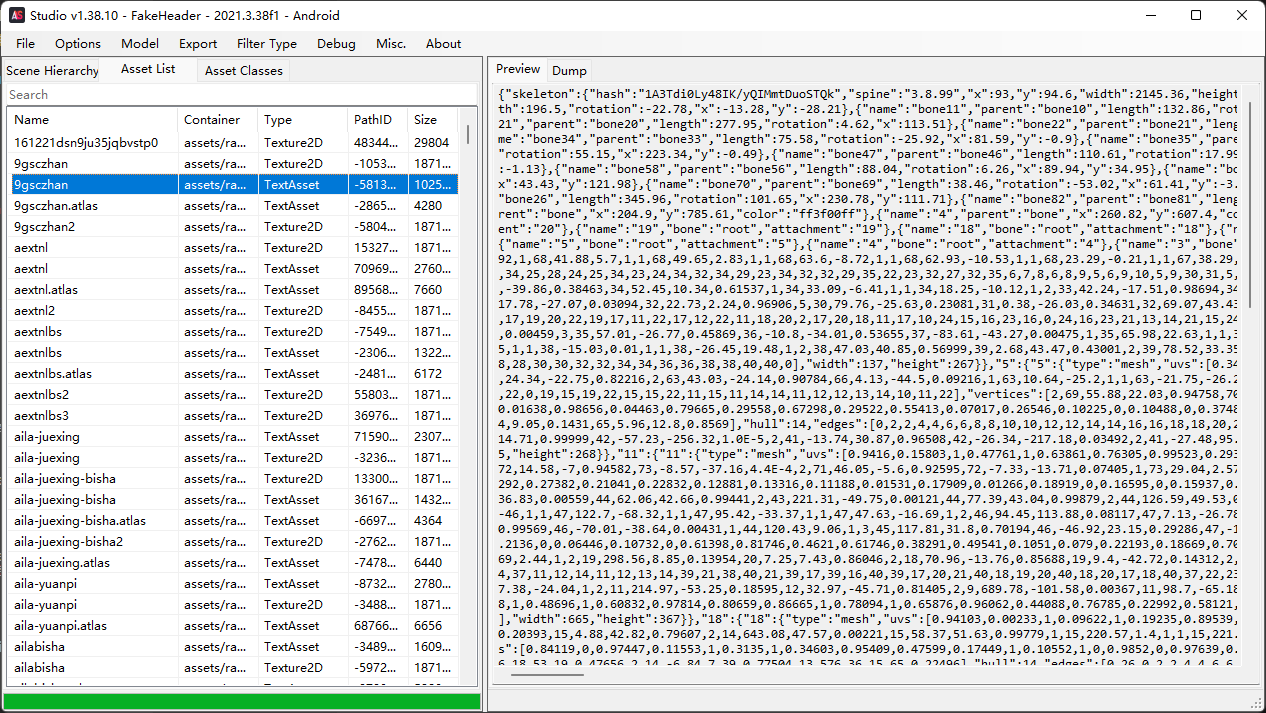Switch to the Asset Classes tab
This screenshot has height=713, width=1266.
click(x=244, y=71)
